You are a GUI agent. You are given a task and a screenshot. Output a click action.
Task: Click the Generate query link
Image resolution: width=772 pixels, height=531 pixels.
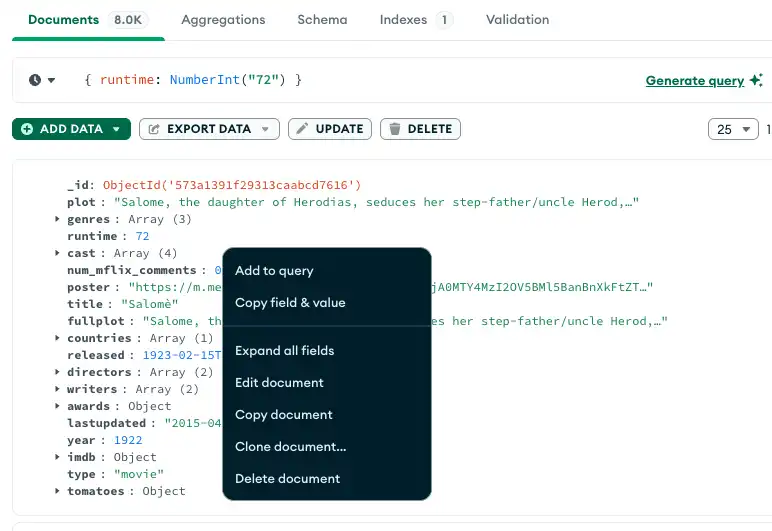pyautogui.click(x=694, y=81)
